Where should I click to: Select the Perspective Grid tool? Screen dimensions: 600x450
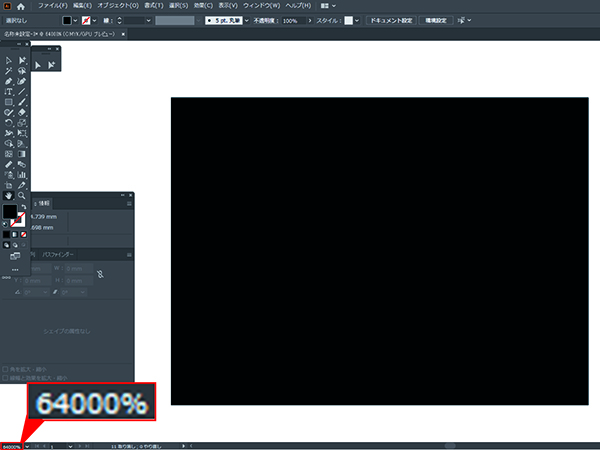[22, 143]
